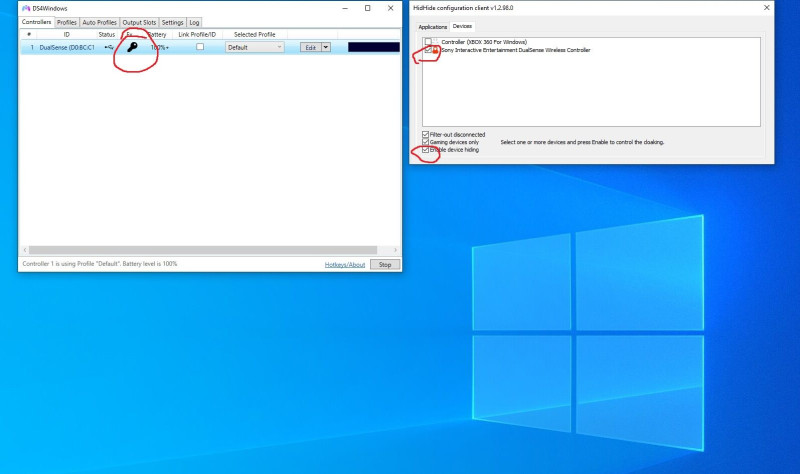Click the USB status icon in DS4Windows
800x474 pixels.
(109, 47)
